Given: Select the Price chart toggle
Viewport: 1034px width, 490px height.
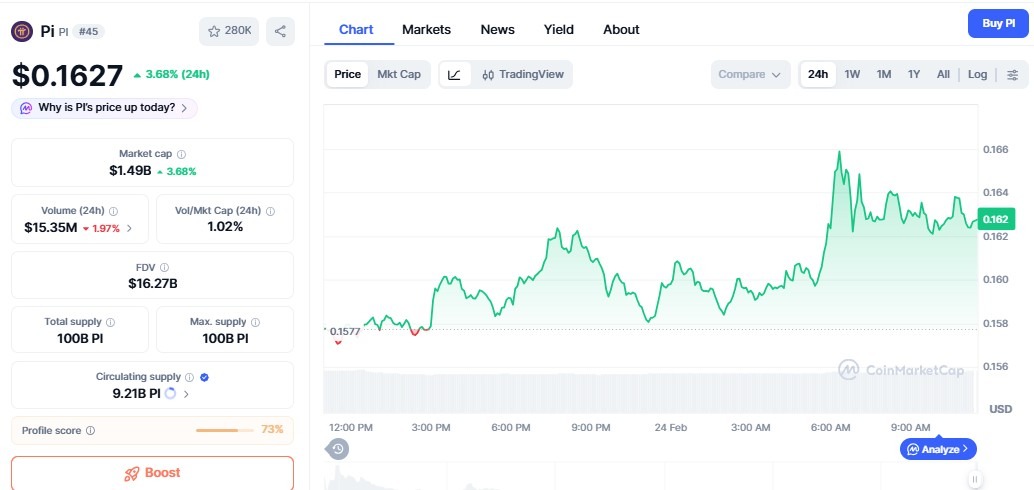Looking at the screenshot, I should pyautogui.click(x=348, y=75).
